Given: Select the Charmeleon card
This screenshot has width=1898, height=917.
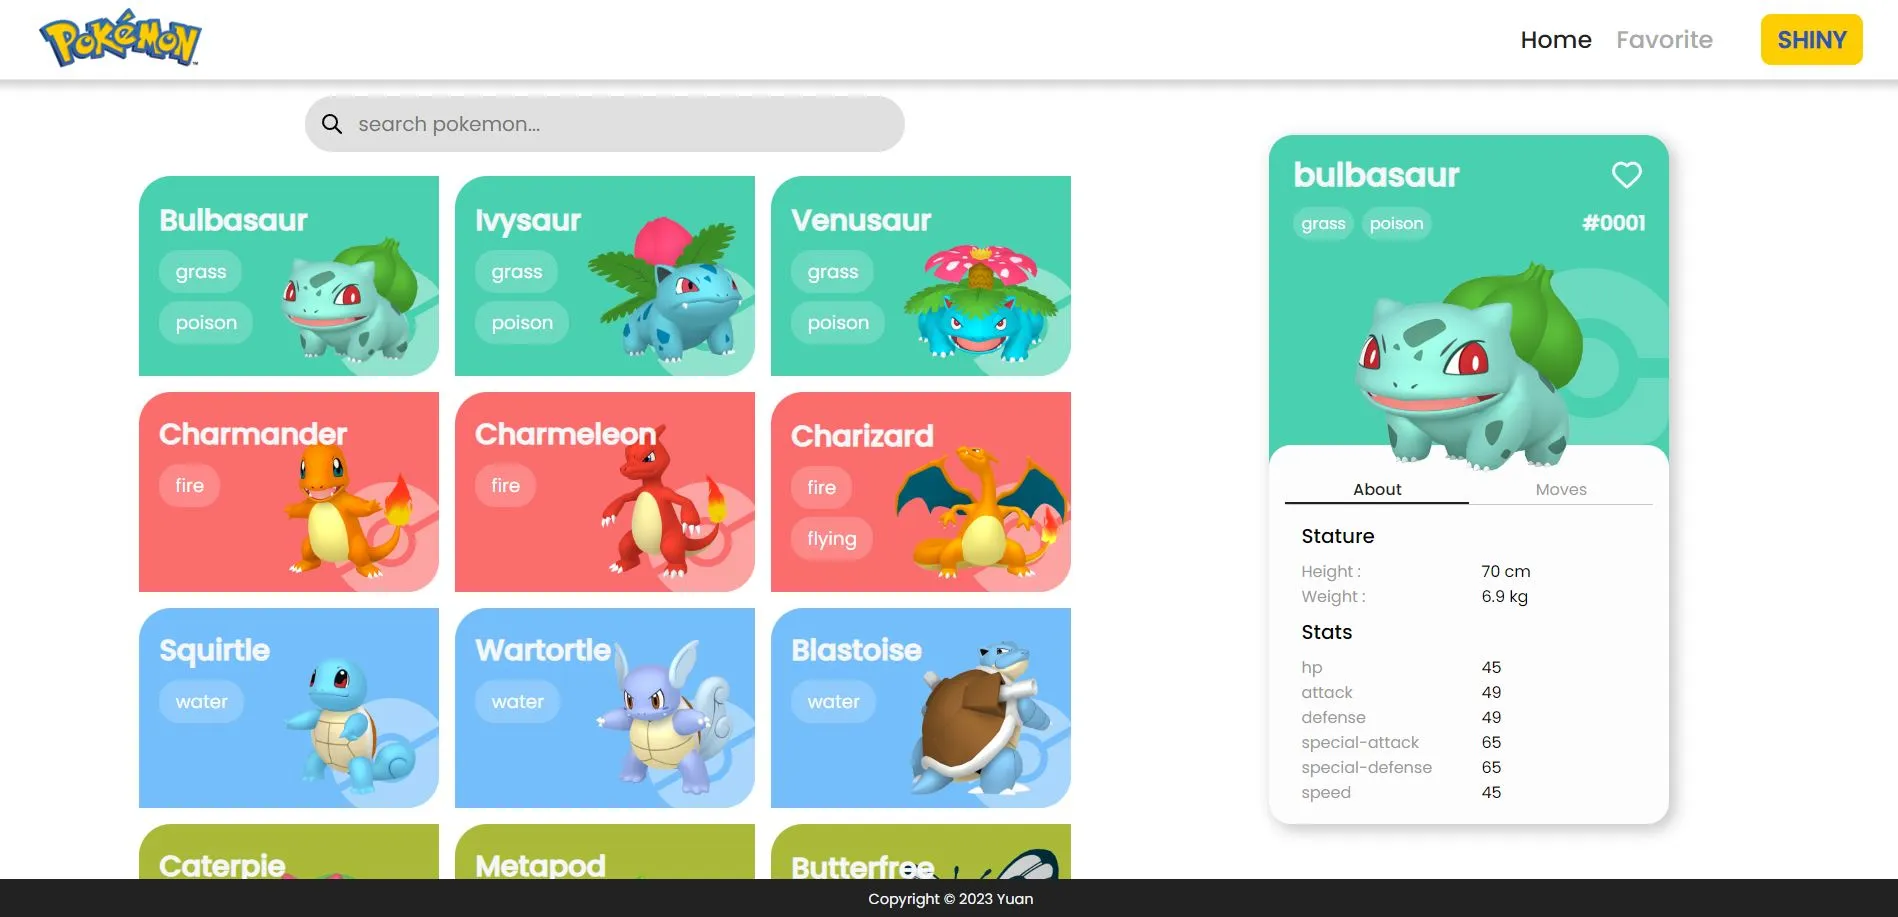Looking at the screenshot, I should coord(604,492).
